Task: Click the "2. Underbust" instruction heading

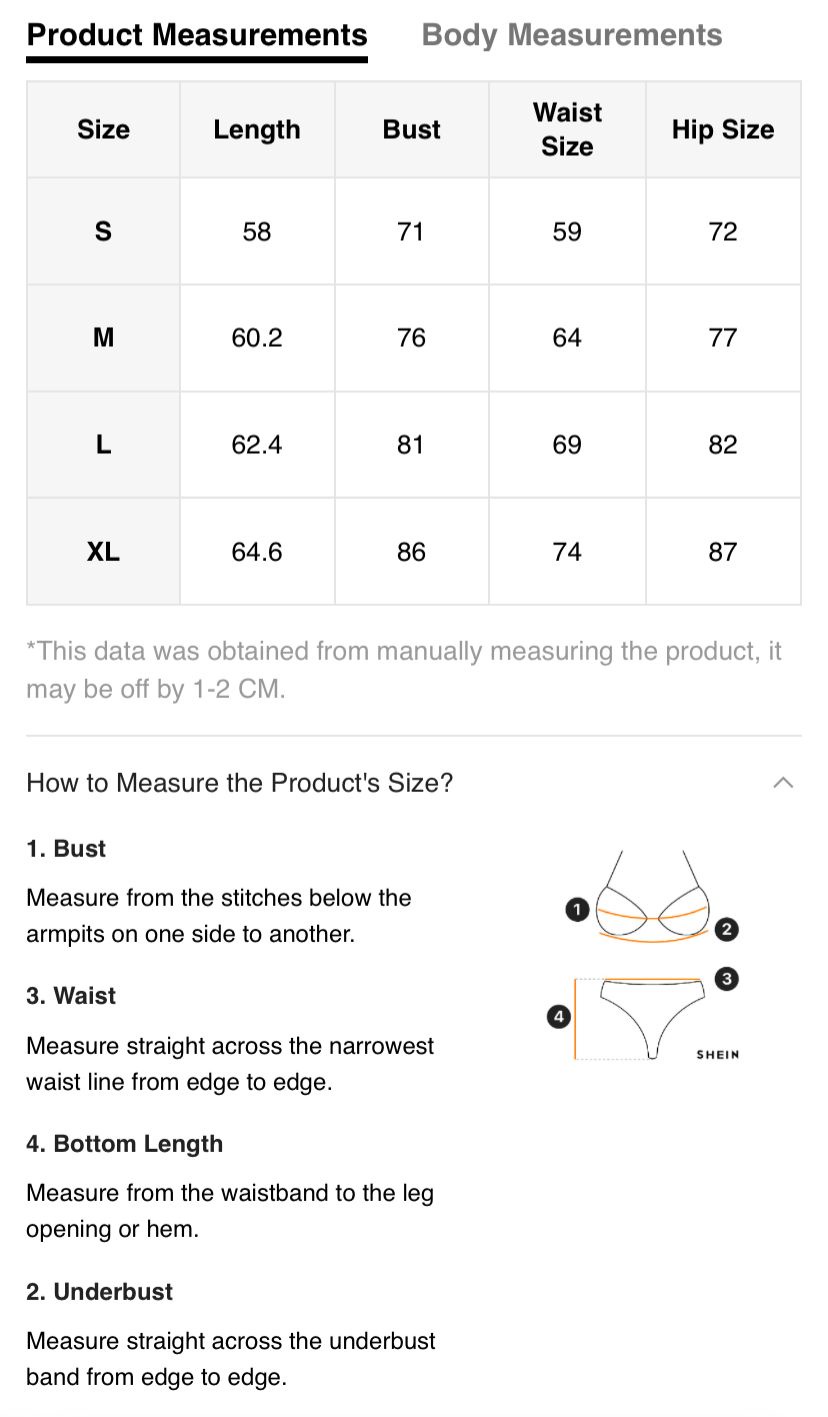Action: pyautogui.click(x=99, y=1292)
